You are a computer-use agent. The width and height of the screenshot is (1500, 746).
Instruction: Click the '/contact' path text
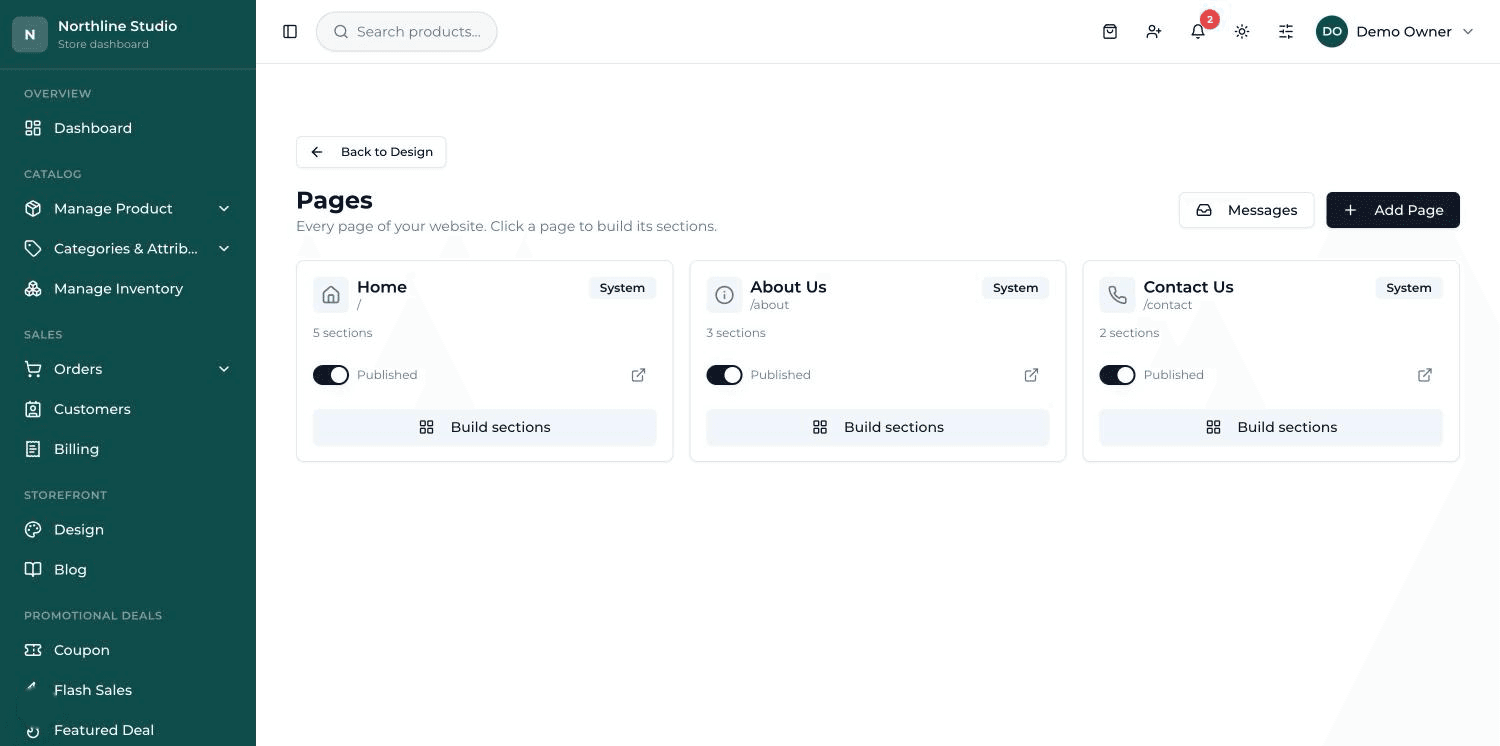(x=1168, y=305)
